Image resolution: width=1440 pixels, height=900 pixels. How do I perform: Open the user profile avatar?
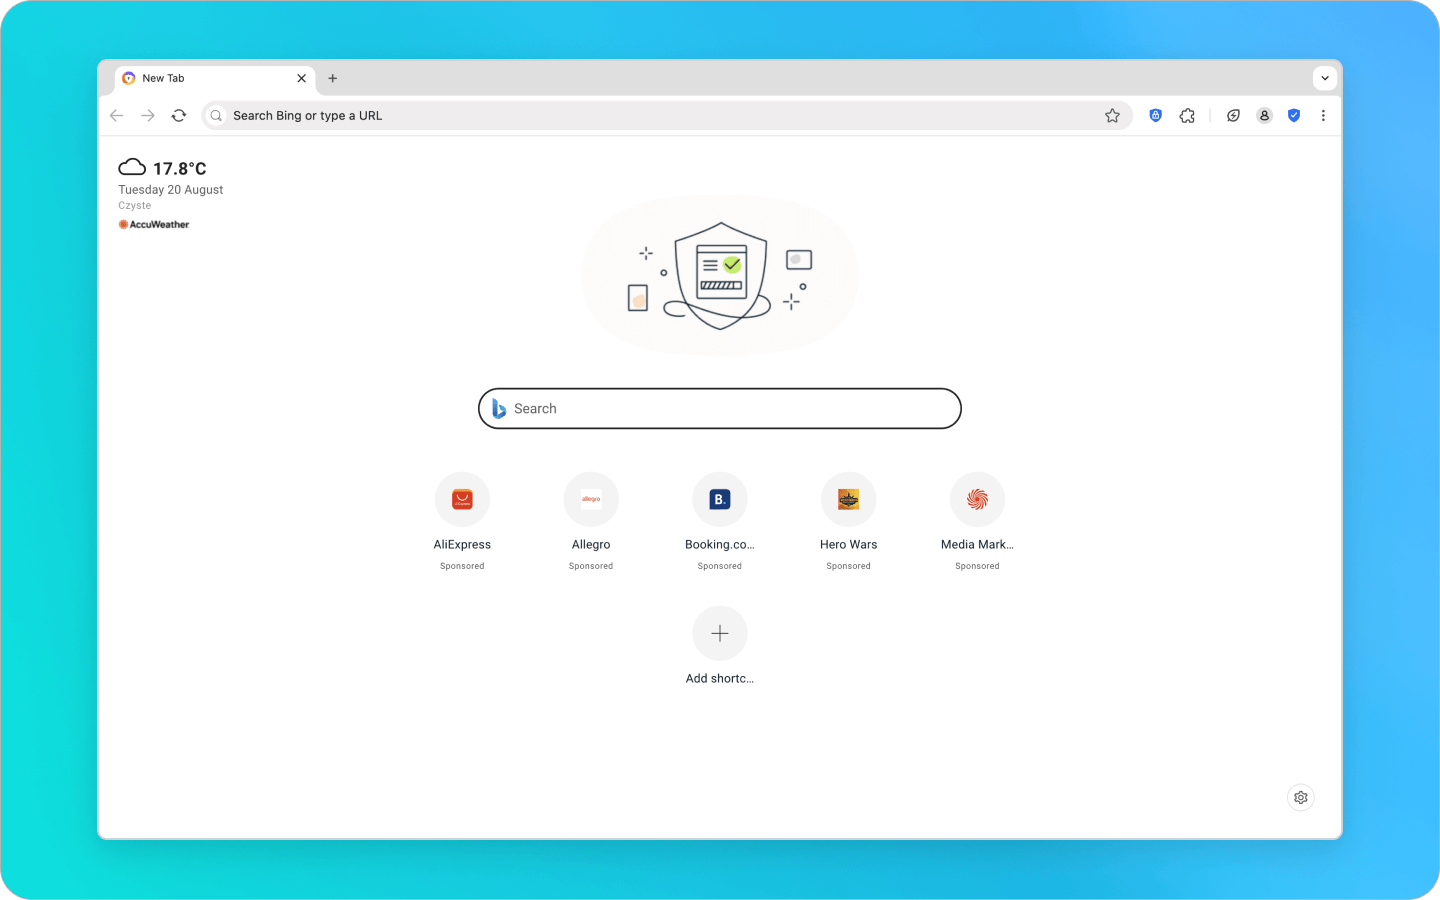pos(1264,116)
